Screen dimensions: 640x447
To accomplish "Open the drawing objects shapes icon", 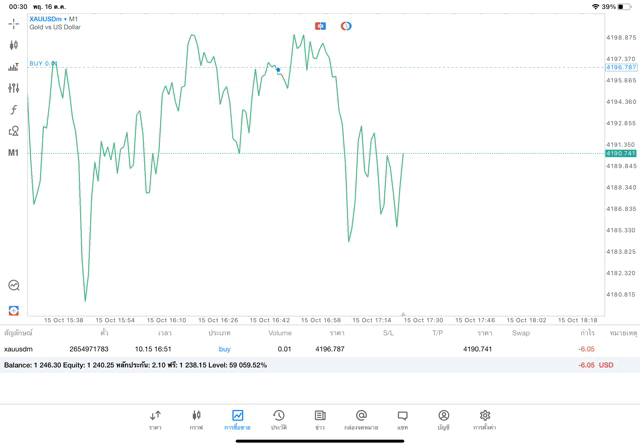I will coord(14,131).
